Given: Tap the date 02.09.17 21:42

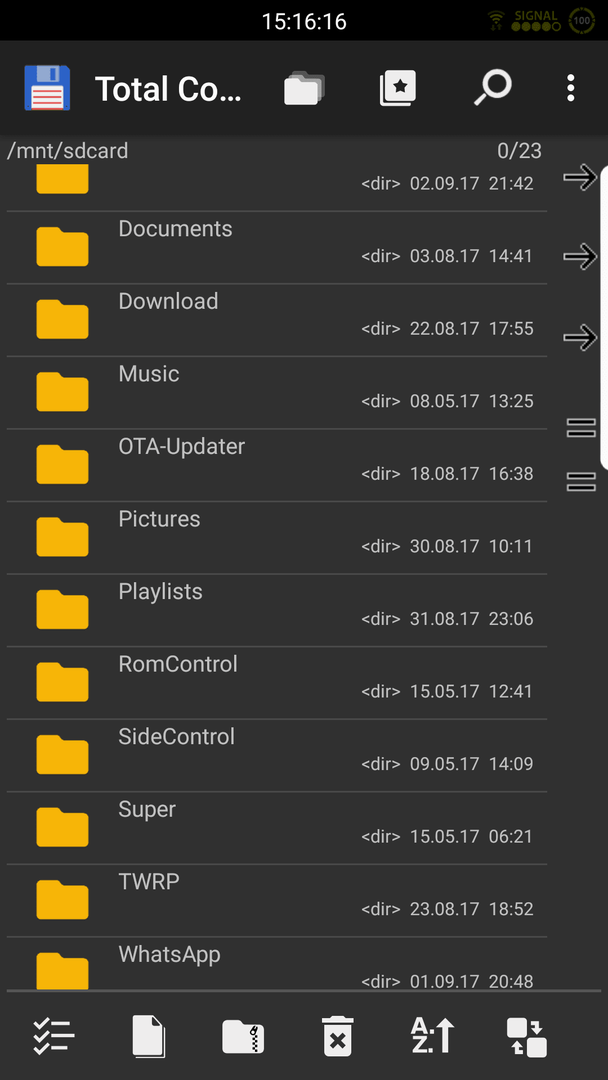Looking at the screenshot, I should click(472, 184).
